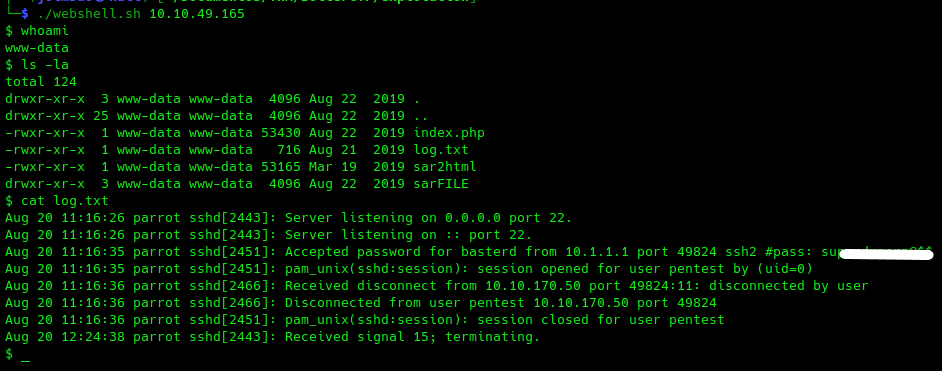This screenshot has height=371, width=942.
Task: Click 'disconnected by user' at the line end
Action: [788, 286]
